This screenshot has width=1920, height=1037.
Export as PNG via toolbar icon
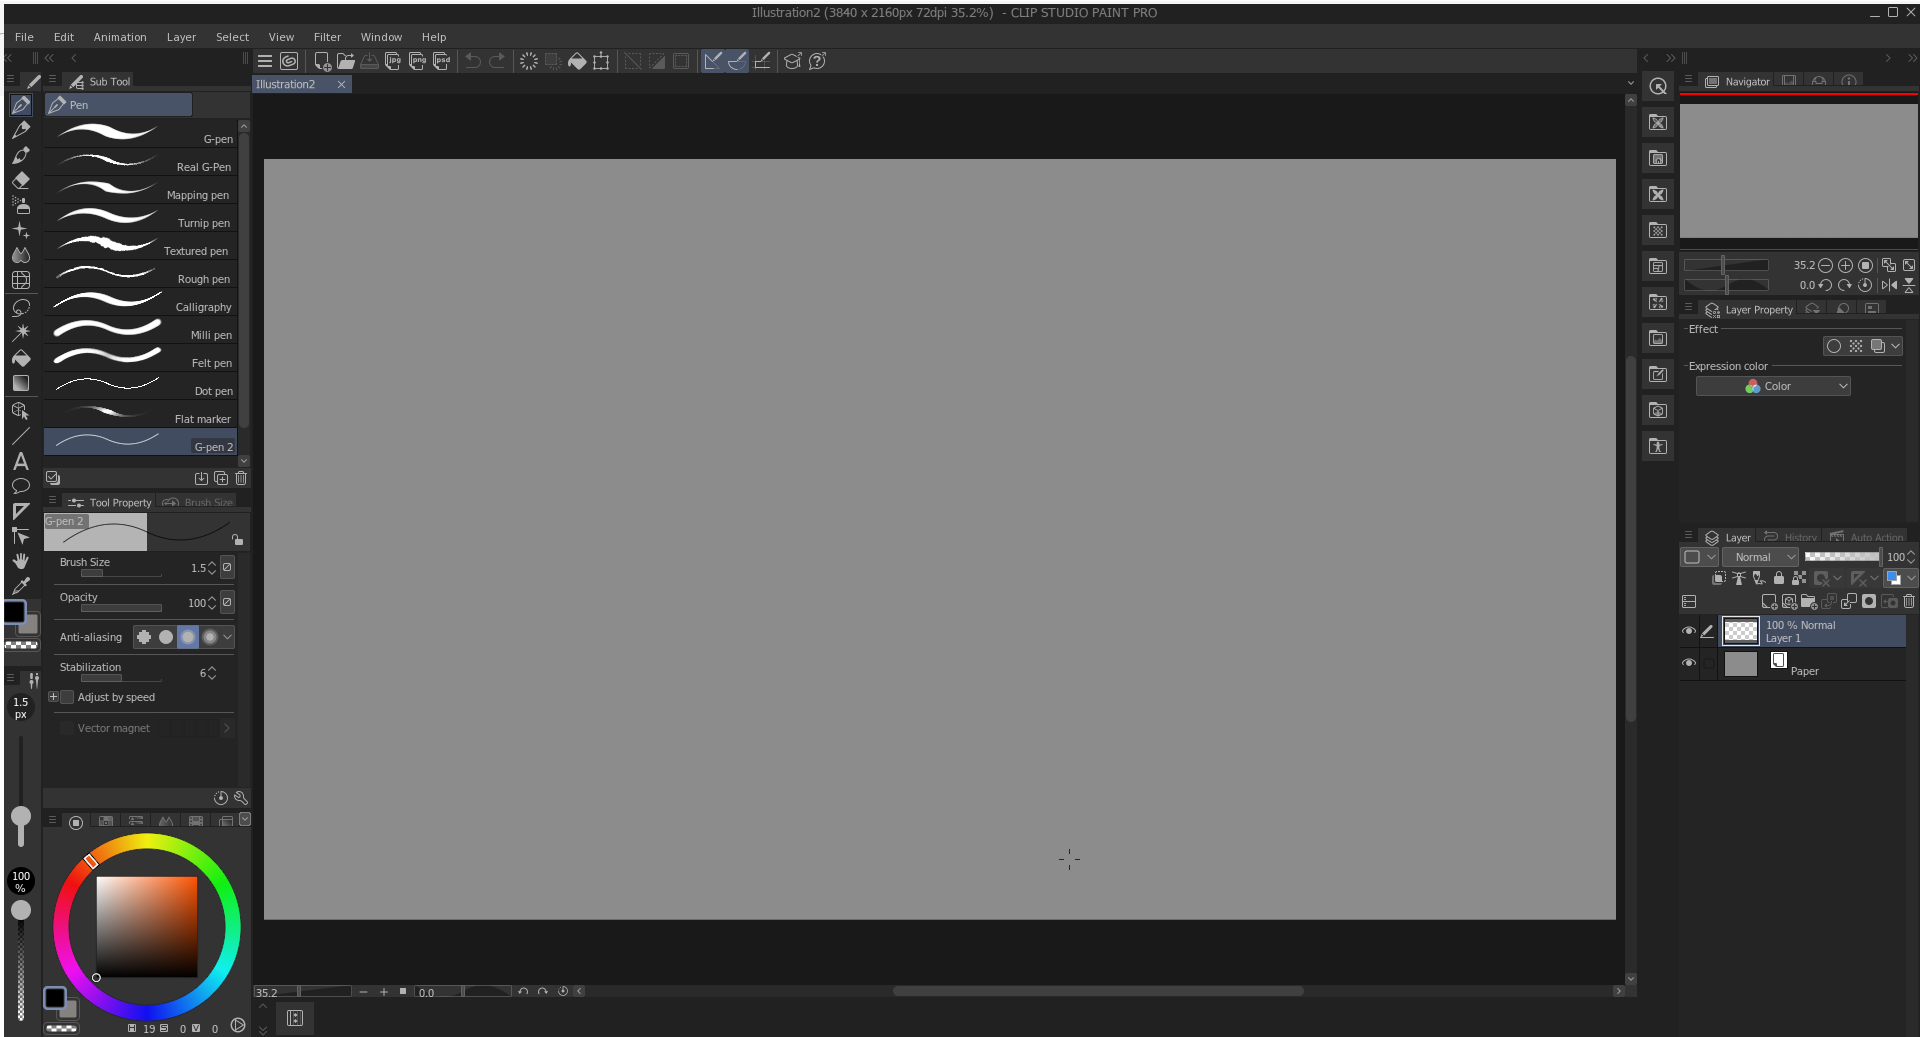[418, 61]
